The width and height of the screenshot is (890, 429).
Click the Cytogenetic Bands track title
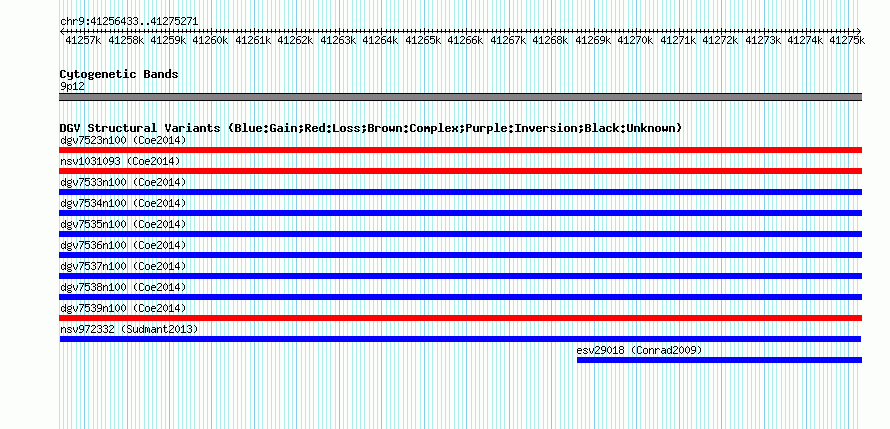(119, 74)
